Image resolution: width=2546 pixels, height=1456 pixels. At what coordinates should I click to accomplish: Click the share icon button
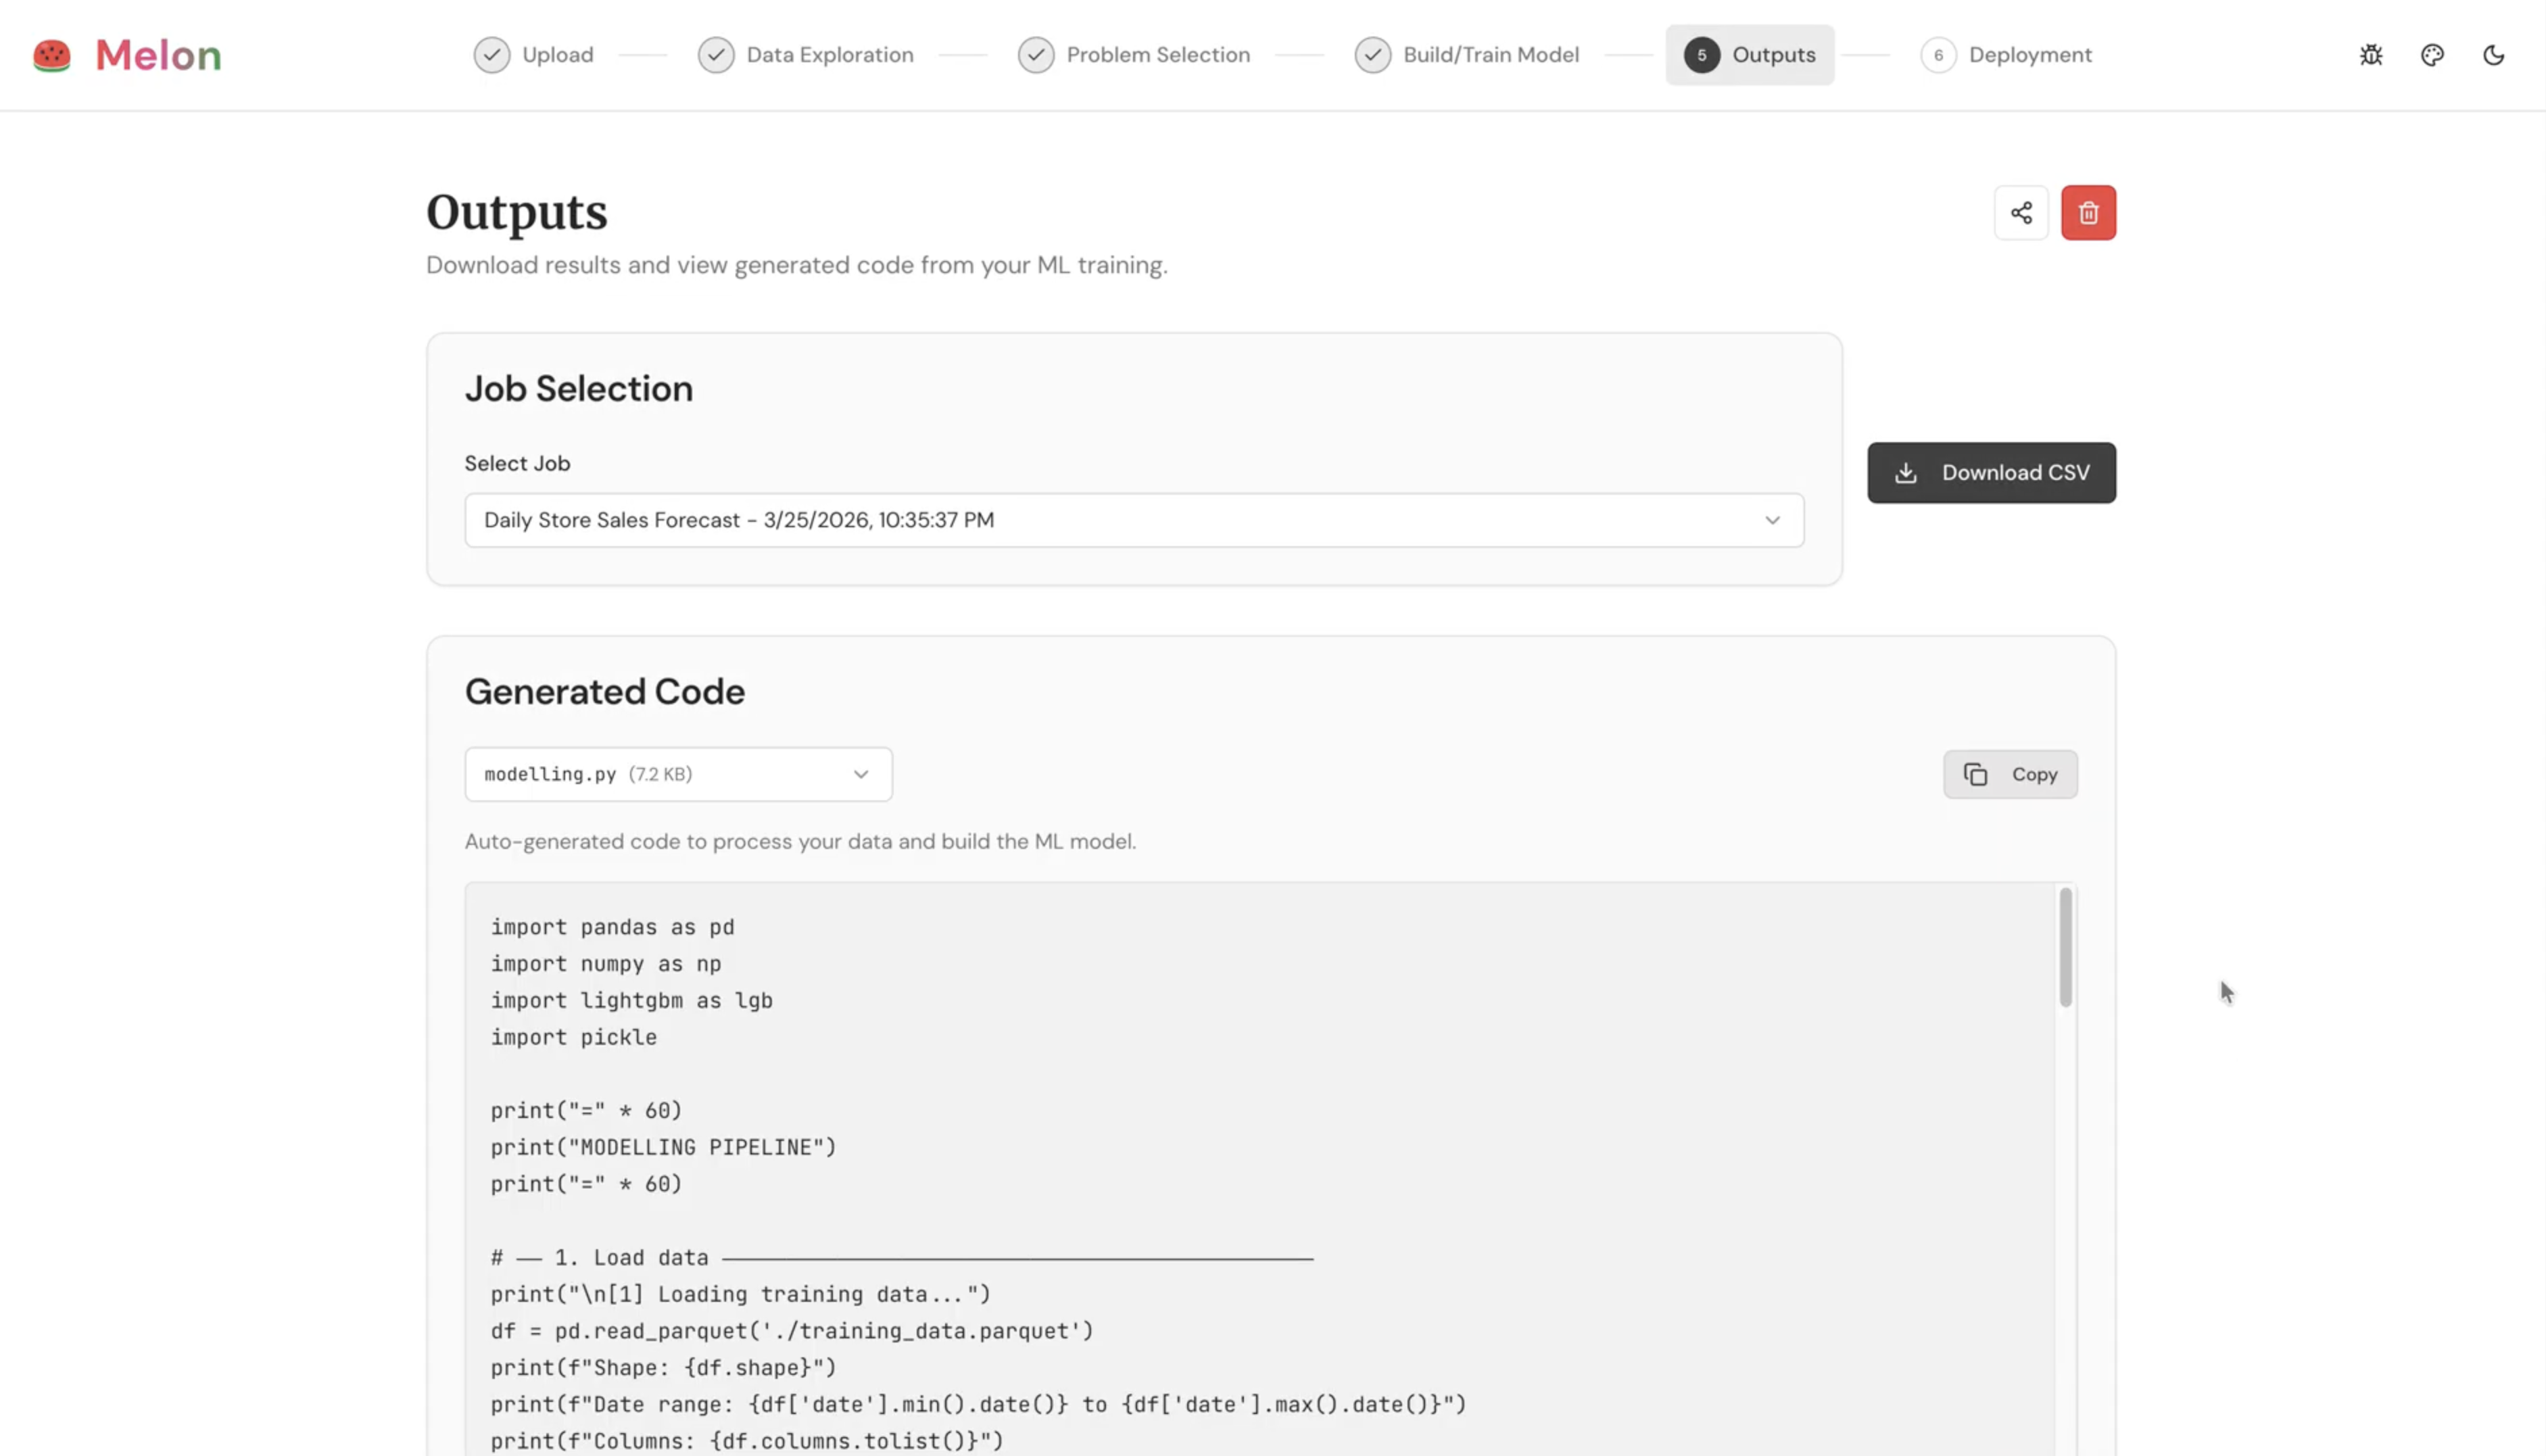click(2021, 212)
